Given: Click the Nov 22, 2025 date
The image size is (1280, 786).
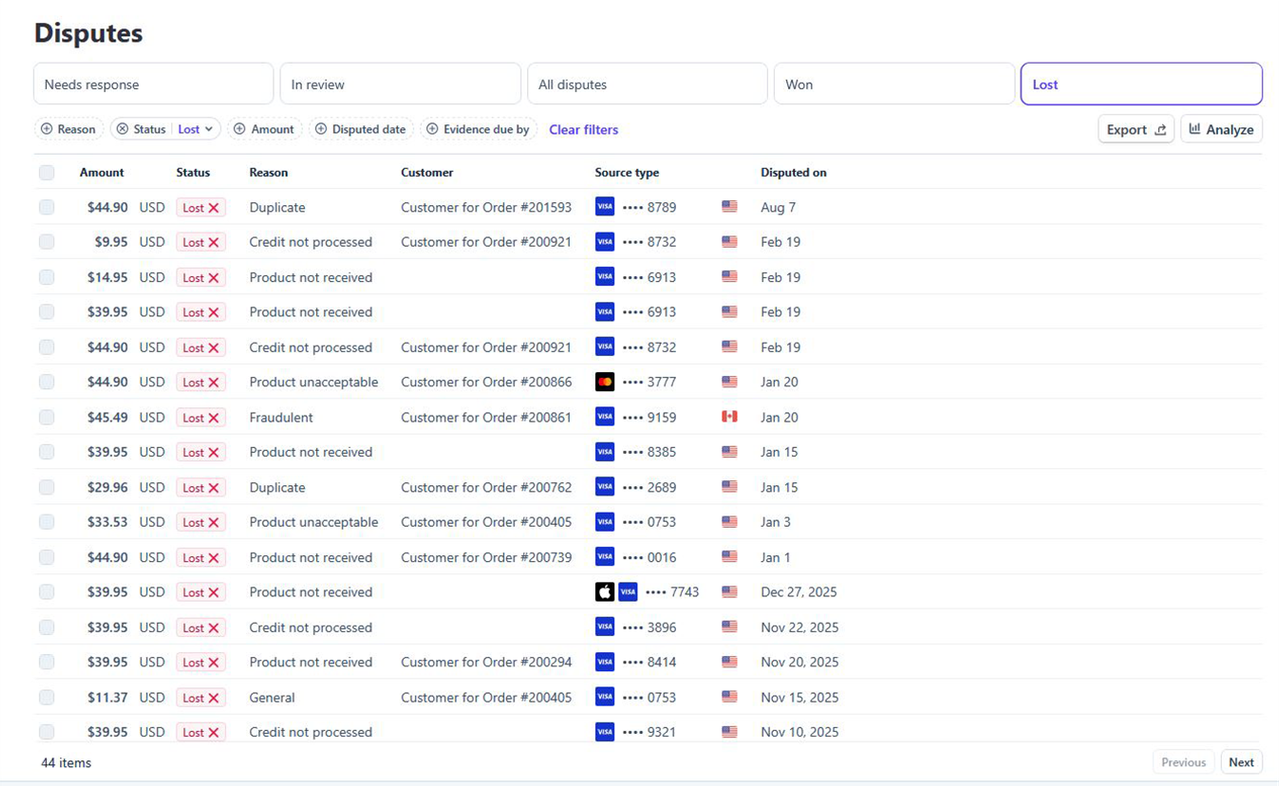Looking at the screenshot, I should (799, 627).
